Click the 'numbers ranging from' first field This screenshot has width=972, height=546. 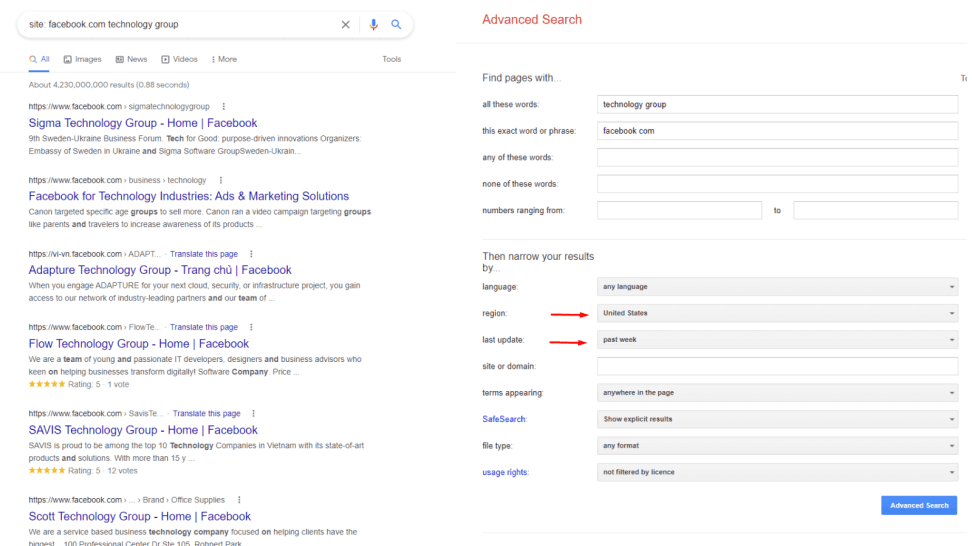click(x=679, y=211)
